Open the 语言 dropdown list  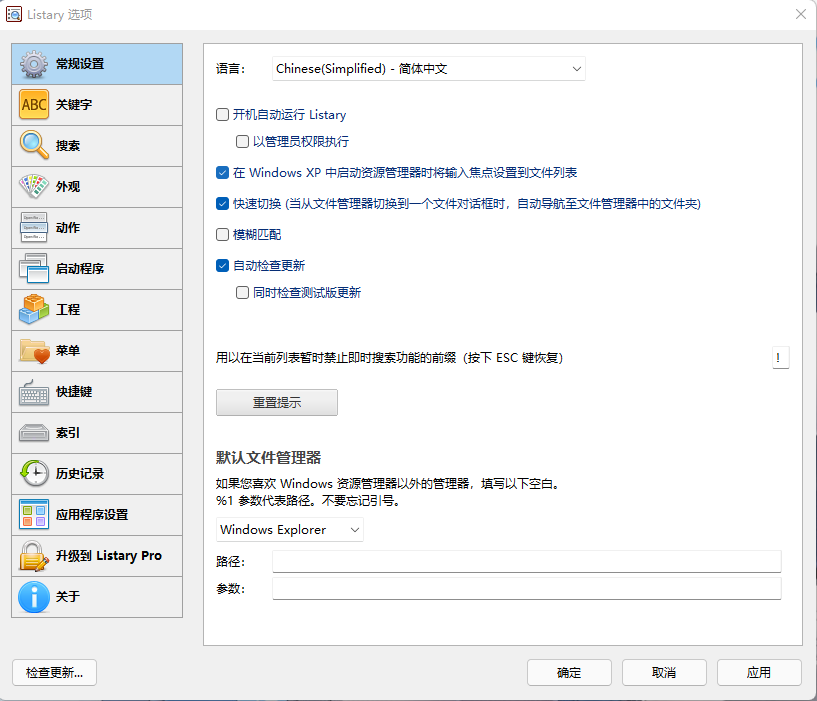[429, 69]
